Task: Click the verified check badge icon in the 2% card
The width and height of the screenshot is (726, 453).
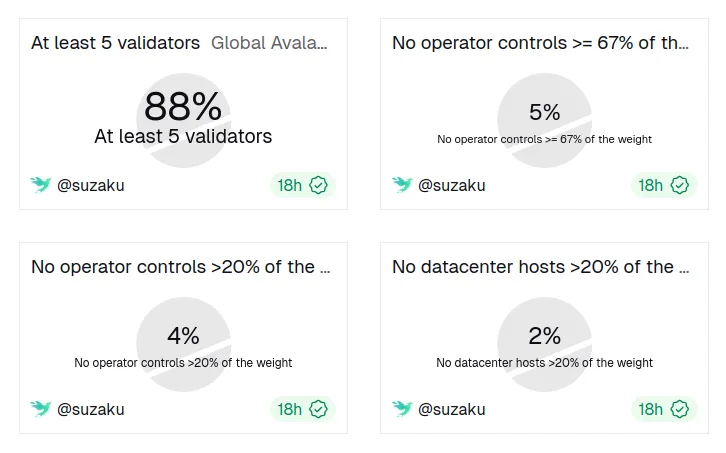Action: tap(680, 409)
